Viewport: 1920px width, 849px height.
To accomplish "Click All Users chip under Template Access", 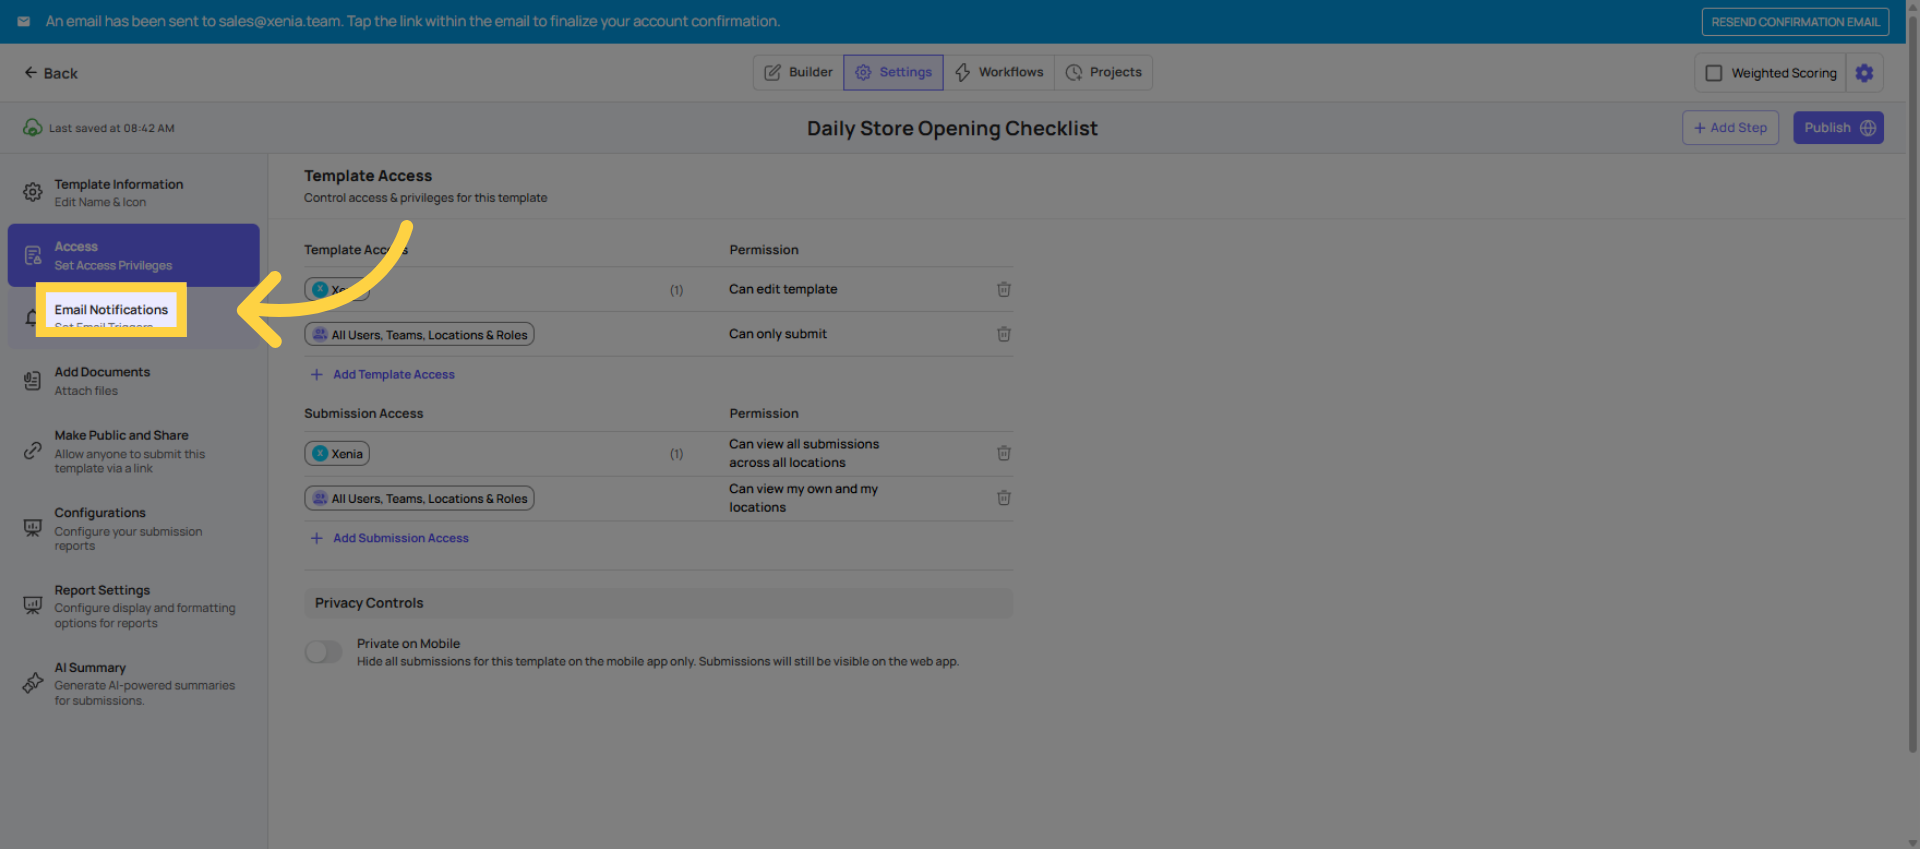I will click(419, 334).
